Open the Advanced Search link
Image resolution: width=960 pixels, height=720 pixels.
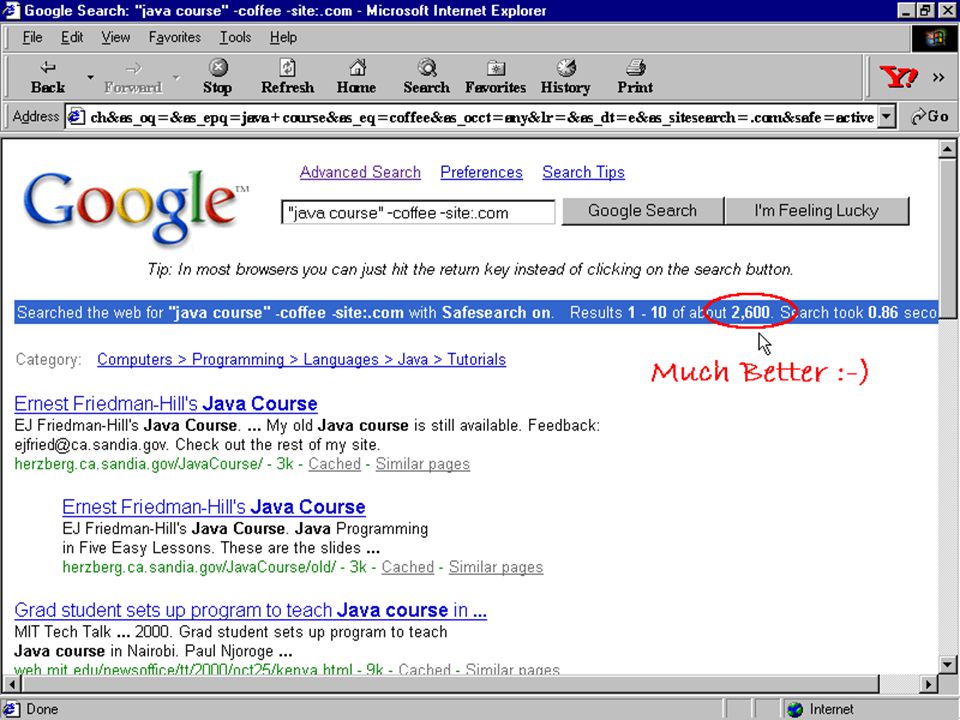[x=360, y=173]
